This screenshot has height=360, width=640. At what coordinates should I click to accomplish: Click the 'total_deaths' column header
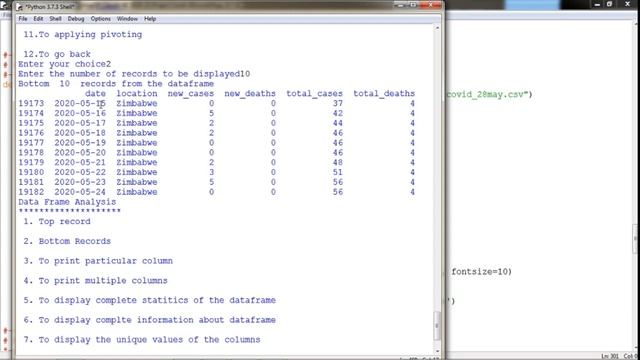(384, 93)
